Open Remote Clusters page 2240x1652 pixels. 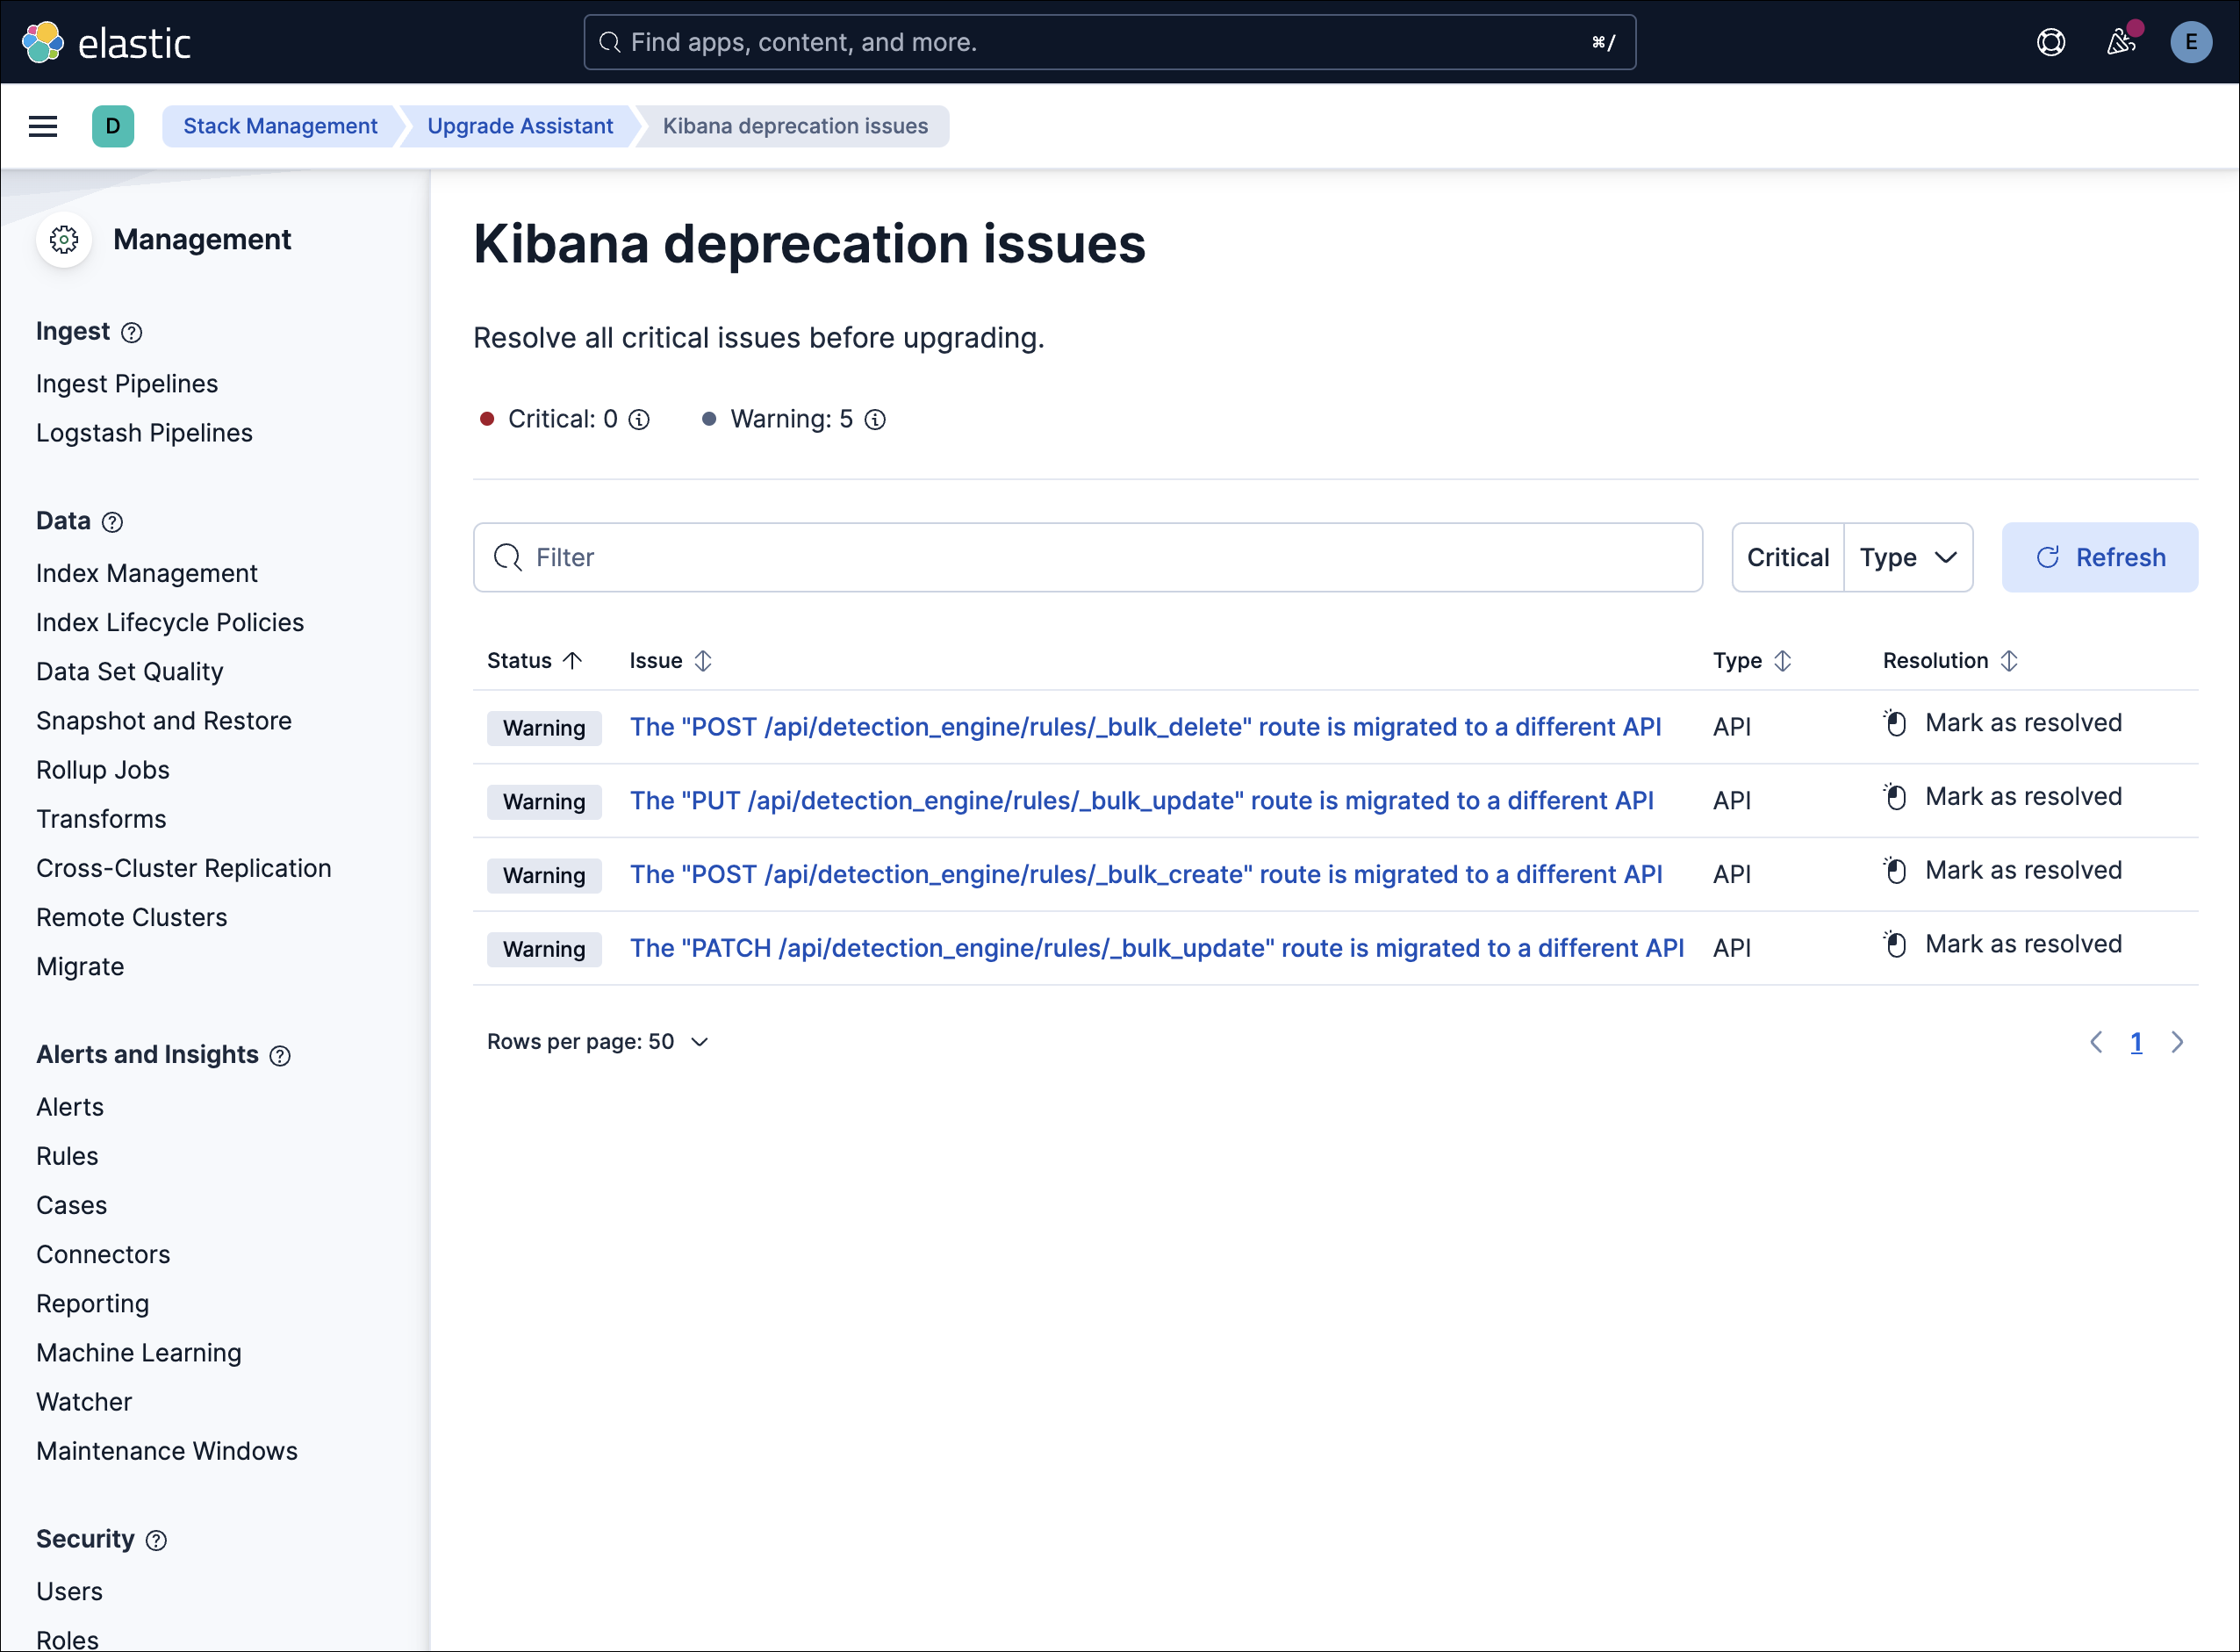(132, 917)
